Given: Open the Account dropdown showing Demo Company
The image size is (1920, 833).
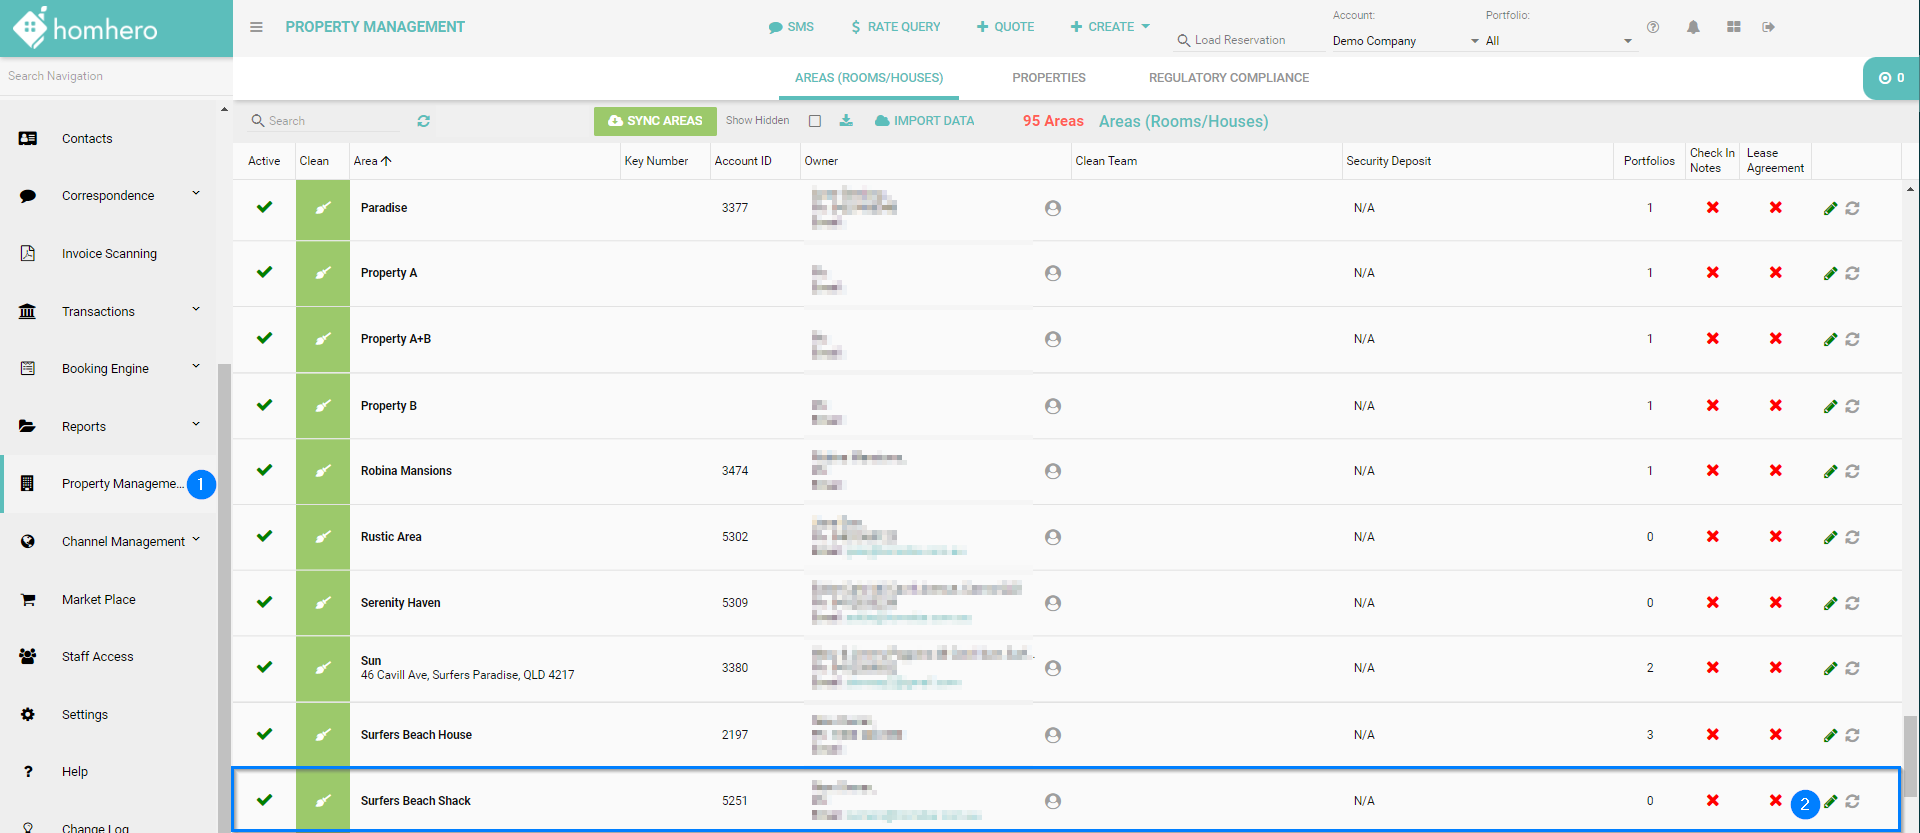Looking at the screenshot, I should pyautogui.click(x=1404, y=41).
